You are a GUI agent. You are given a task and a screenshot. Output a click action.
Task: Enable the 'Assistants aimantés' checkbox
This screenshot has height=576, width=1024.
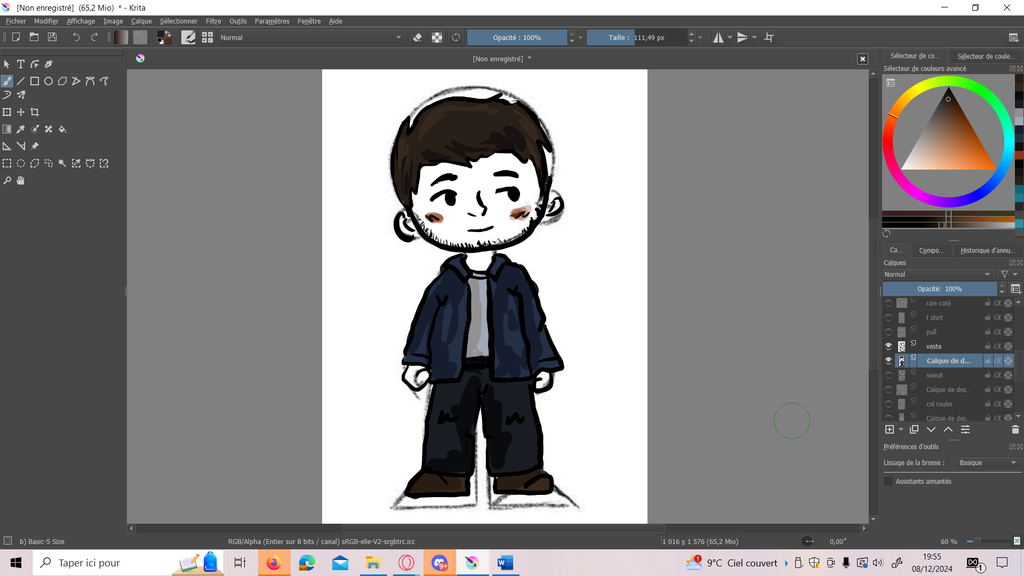point(888,481)
